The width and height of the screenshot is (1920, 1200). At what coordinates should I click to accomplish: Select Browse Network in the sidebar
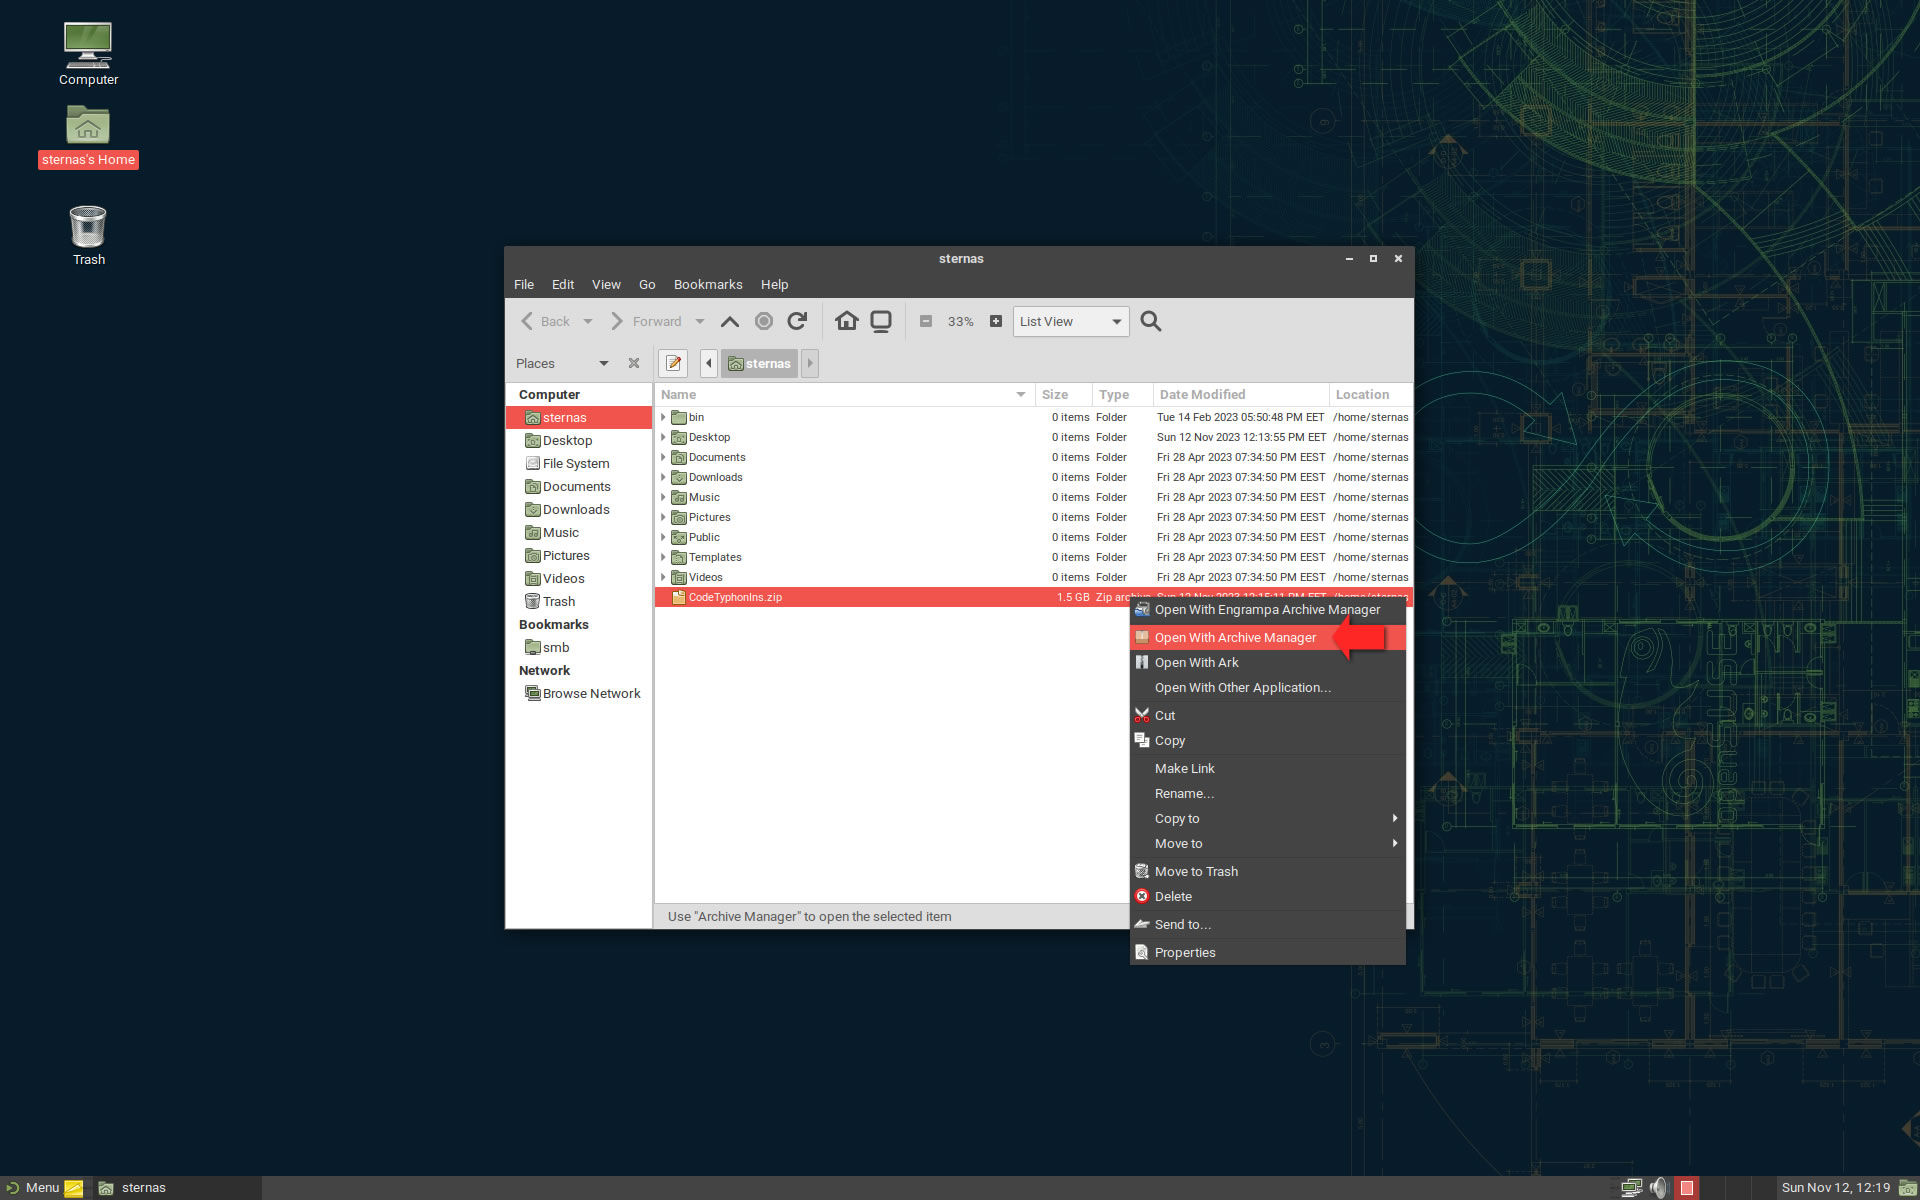coord(590,693)
